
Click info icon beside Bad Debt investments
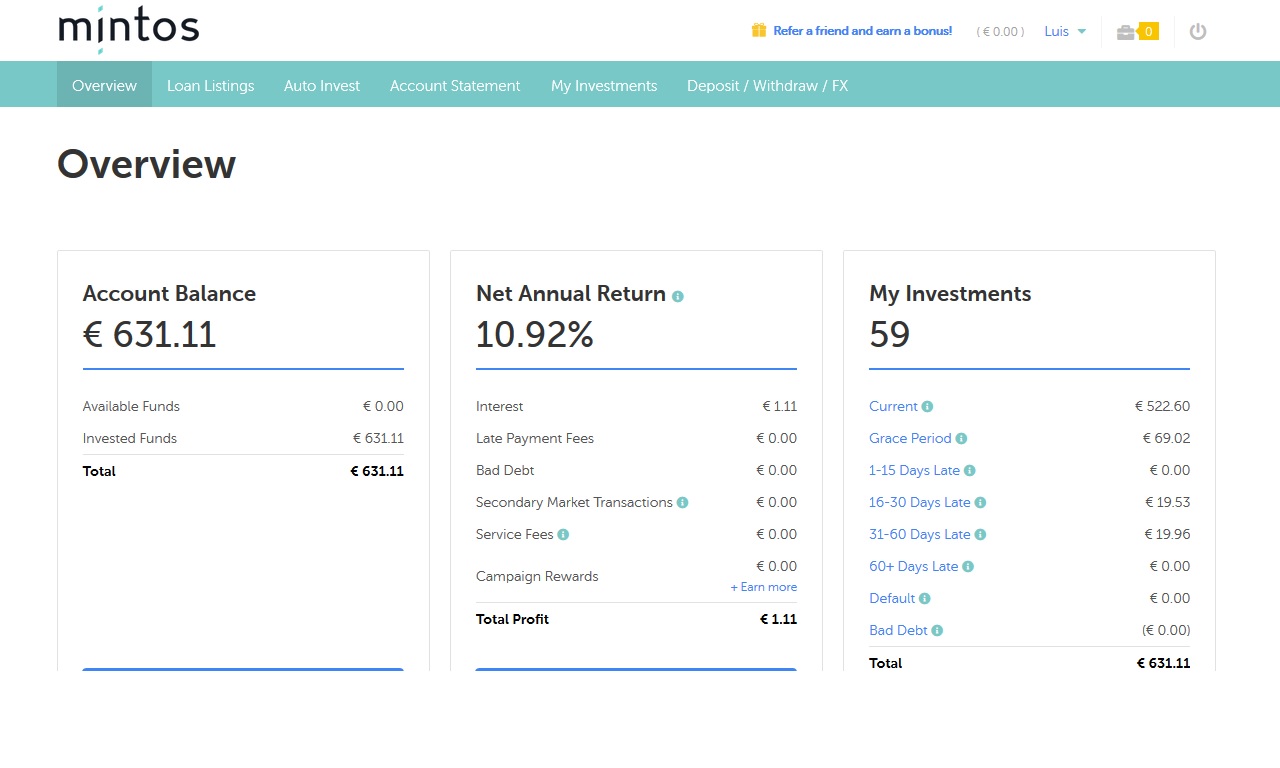[x=937, y=631]
